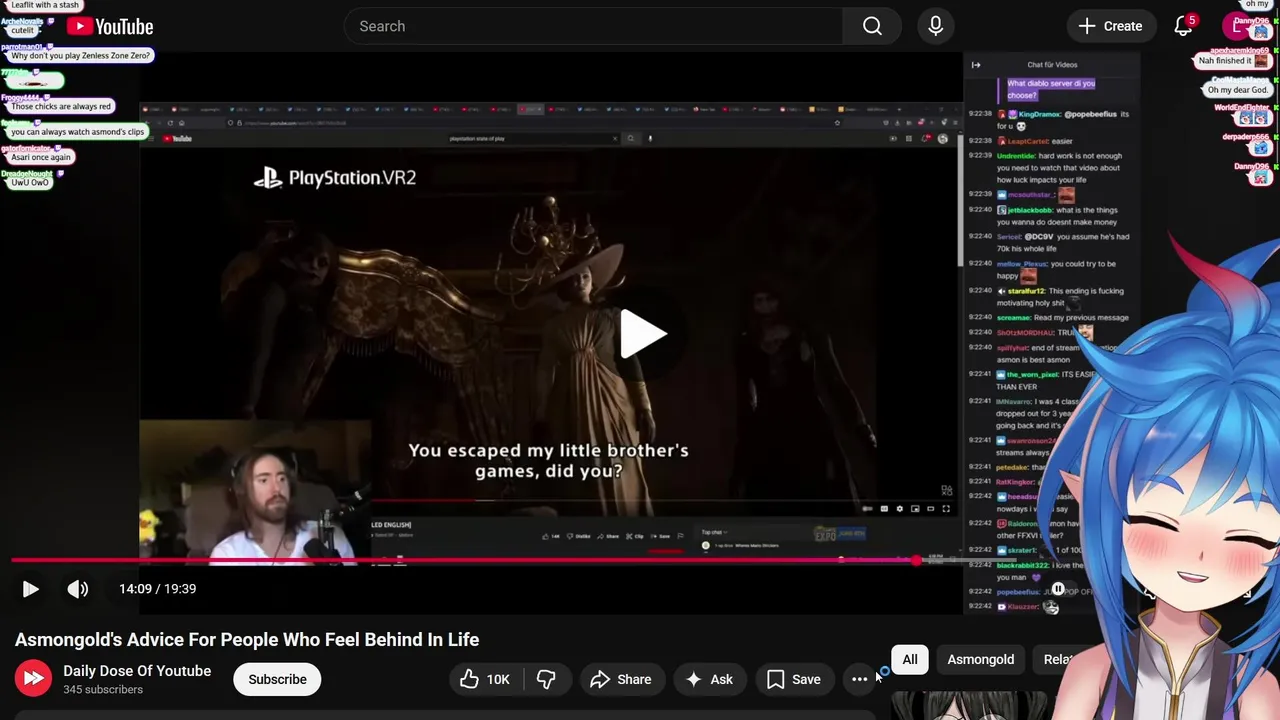Save the video to a playlist
This screenshot has height=720, width=1280.
[x=794, y=679]
